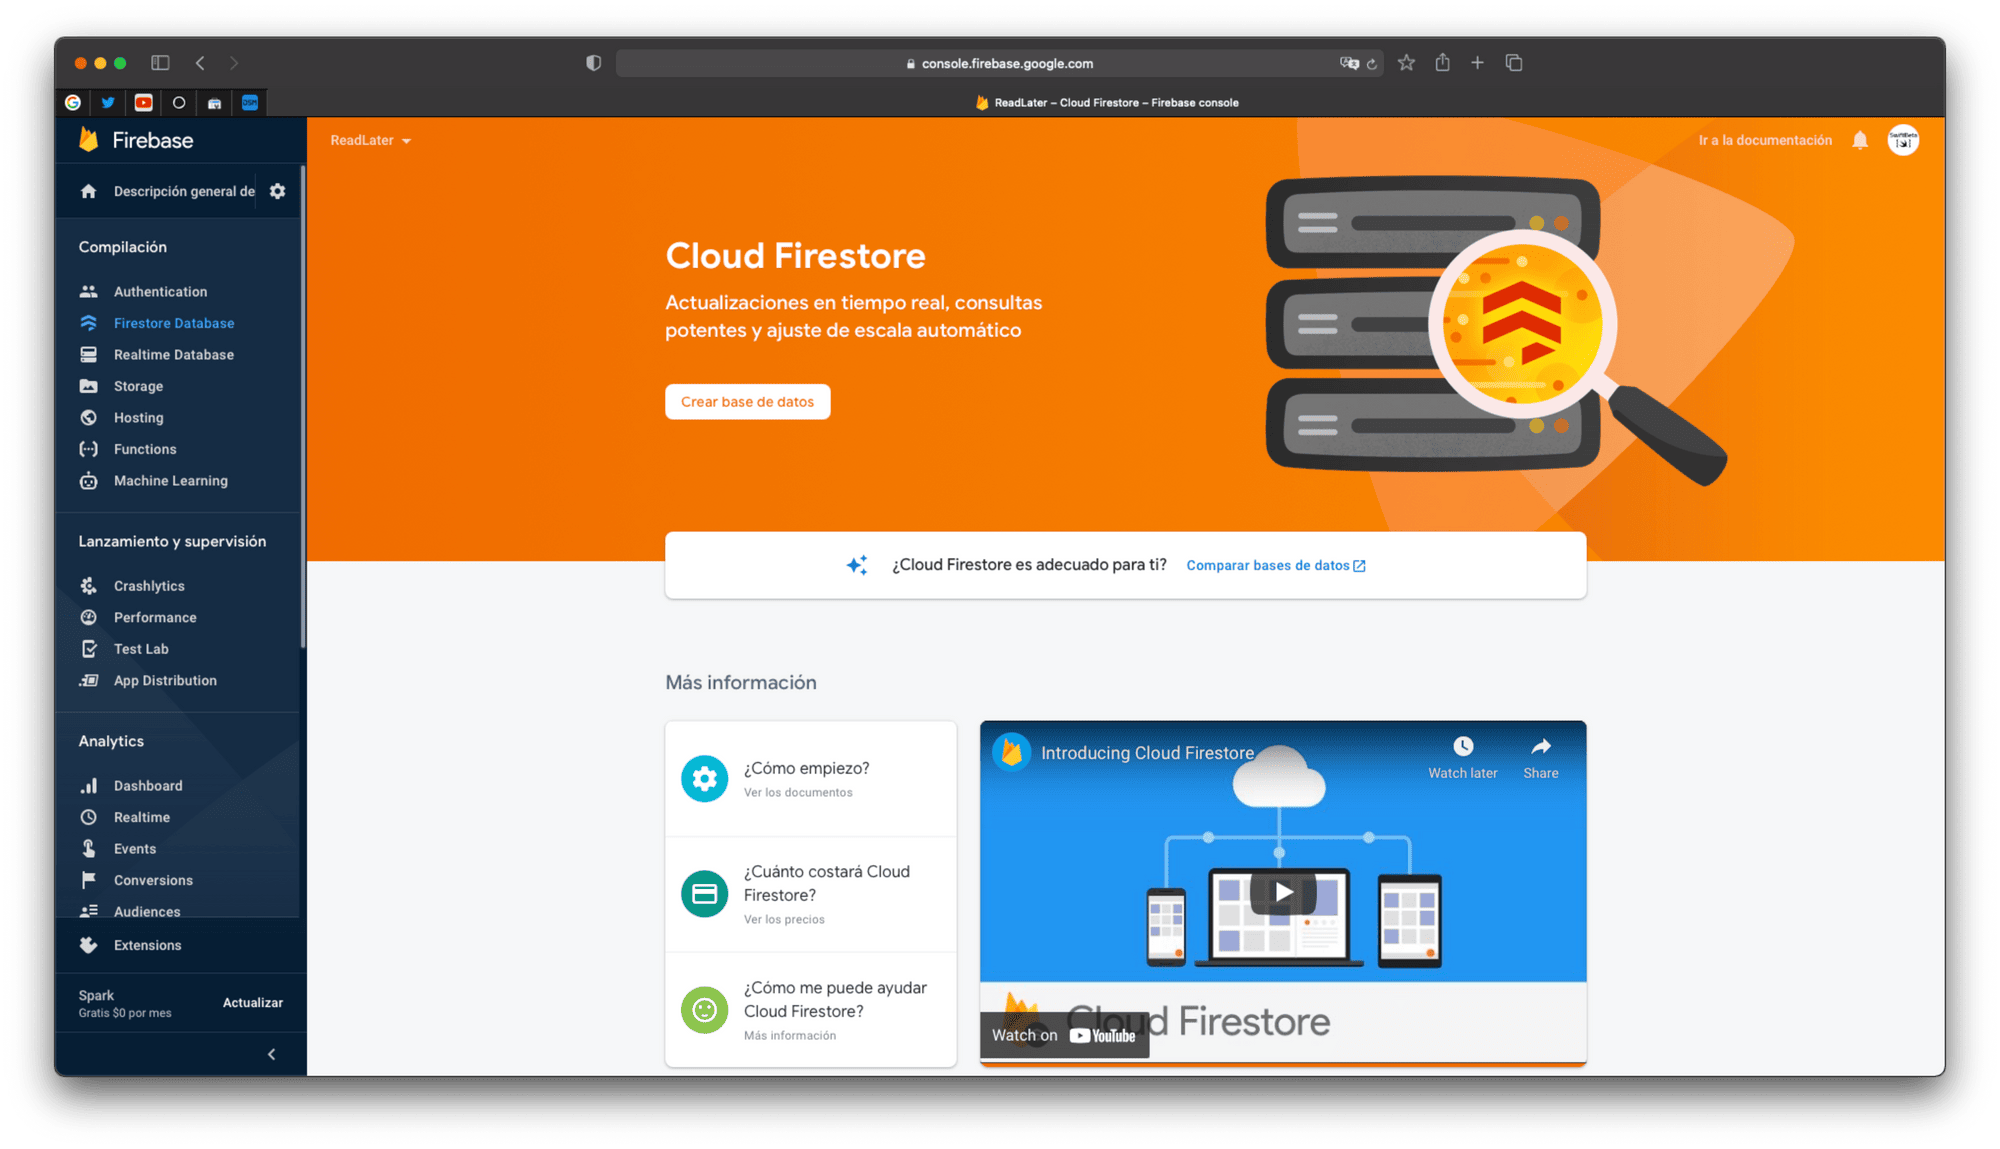Click the Extensions puzzle icon
This screenshot has height=1149, width=2000.
pyautogui.click(x=88, y=945)
